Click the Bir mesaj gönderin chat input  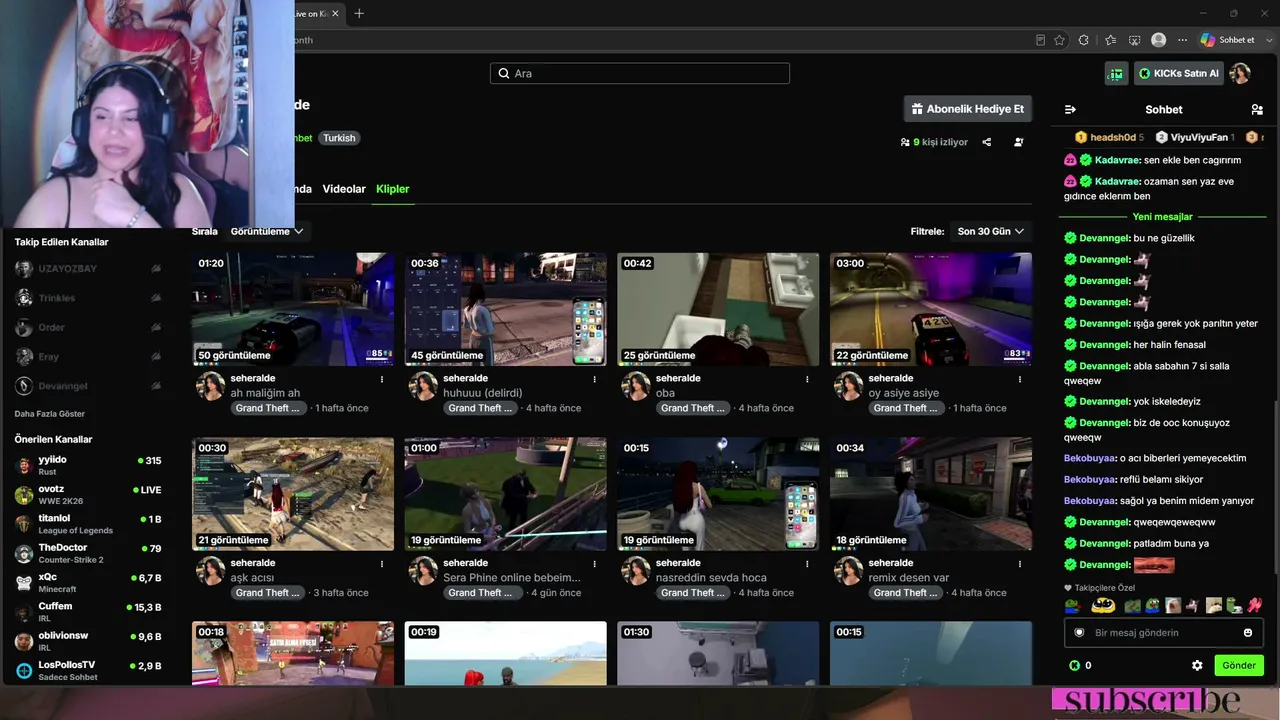[x=1163, y=633]
